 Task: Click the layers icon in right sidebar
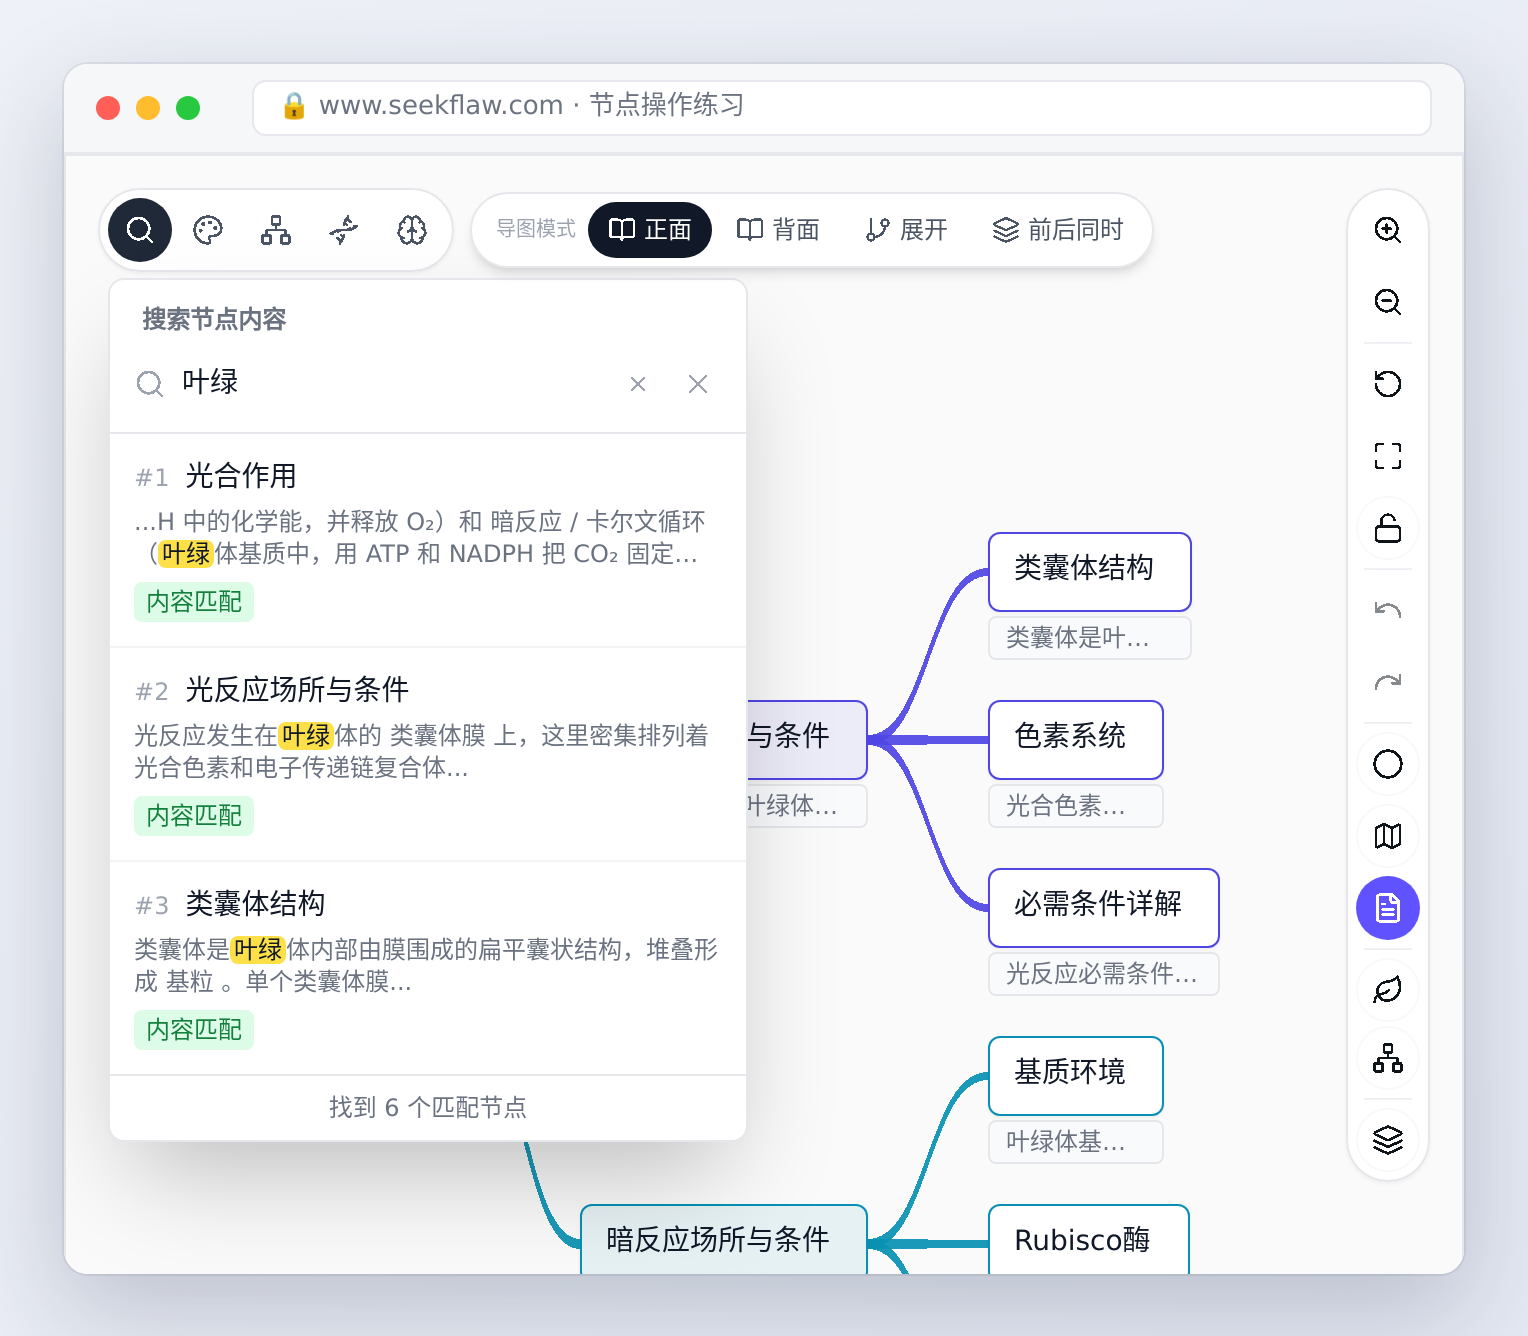(1388, 1140)
